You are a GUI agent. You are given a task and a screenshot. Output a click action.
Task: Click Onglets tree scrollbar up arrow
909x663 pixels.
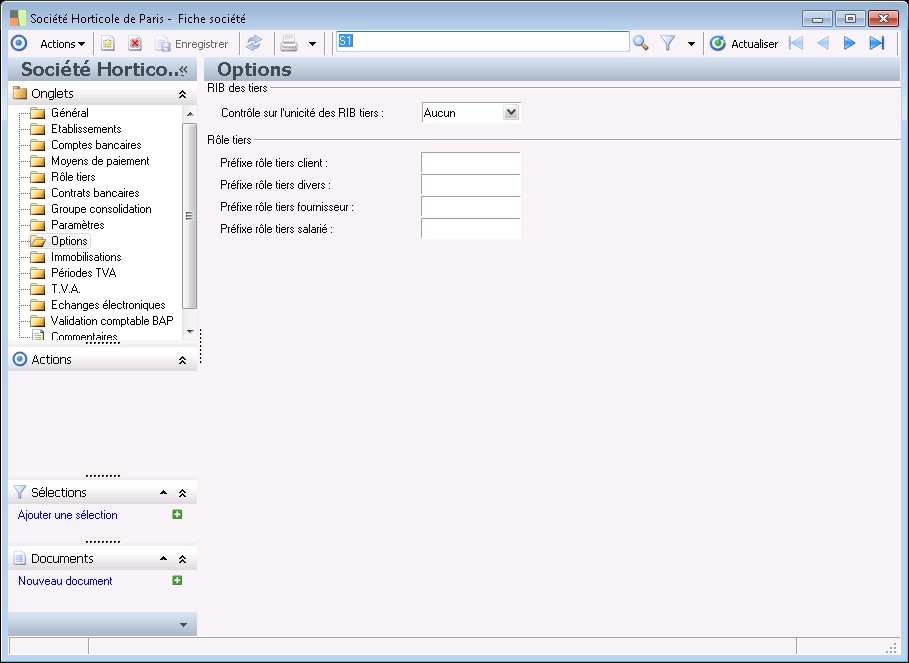(x=190, y=114)
